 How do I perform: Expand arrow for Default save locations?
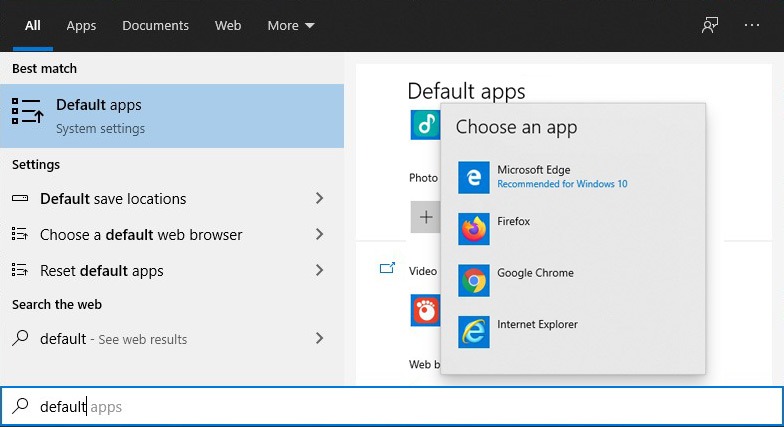[x=320, y=198]
